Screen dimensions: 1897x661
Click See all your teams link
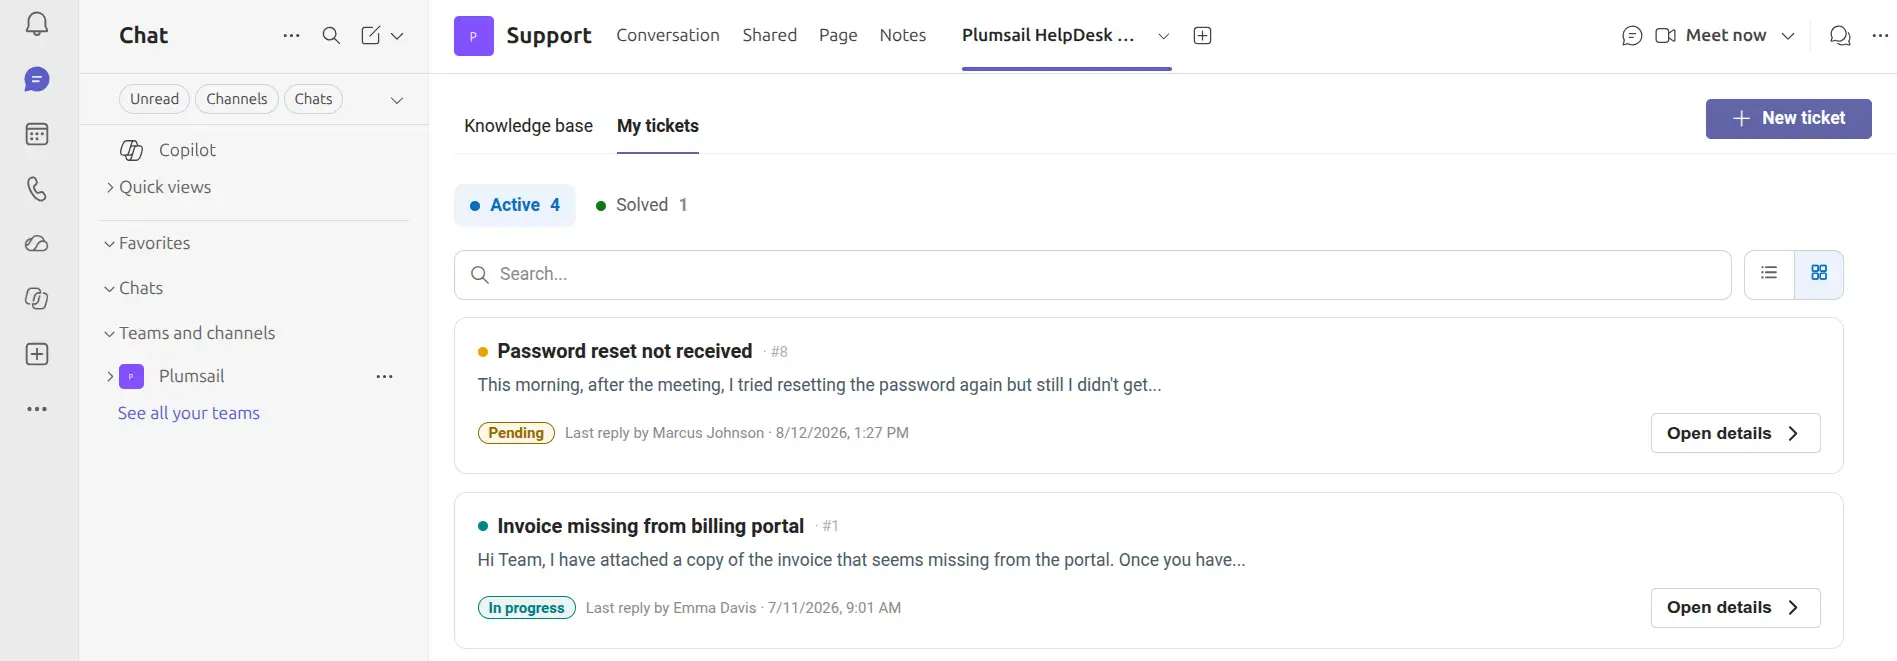[189, 413]
